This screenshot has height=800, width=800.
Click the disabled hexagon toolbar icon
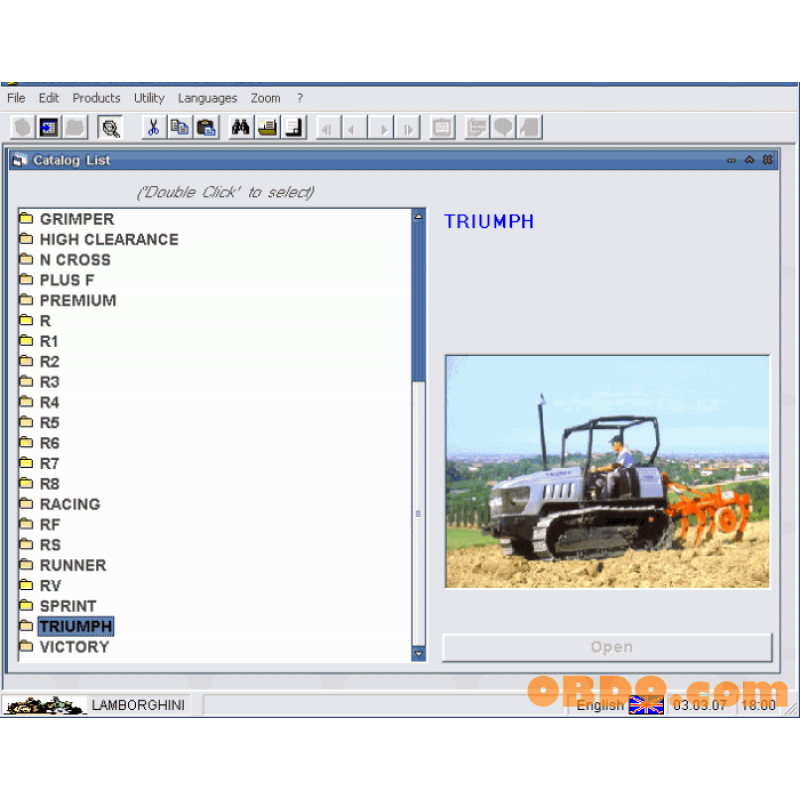pos(23,127)
